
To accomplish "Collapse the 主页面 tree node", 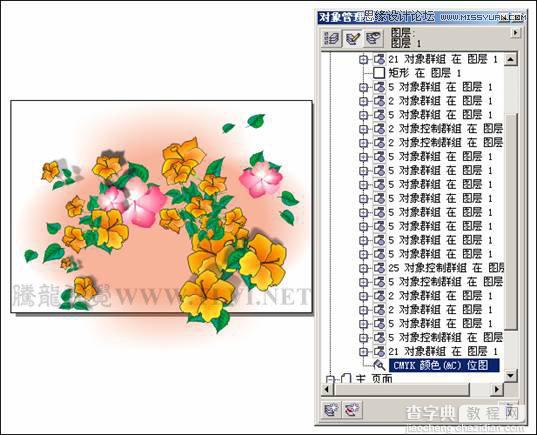I will (329, 379).
